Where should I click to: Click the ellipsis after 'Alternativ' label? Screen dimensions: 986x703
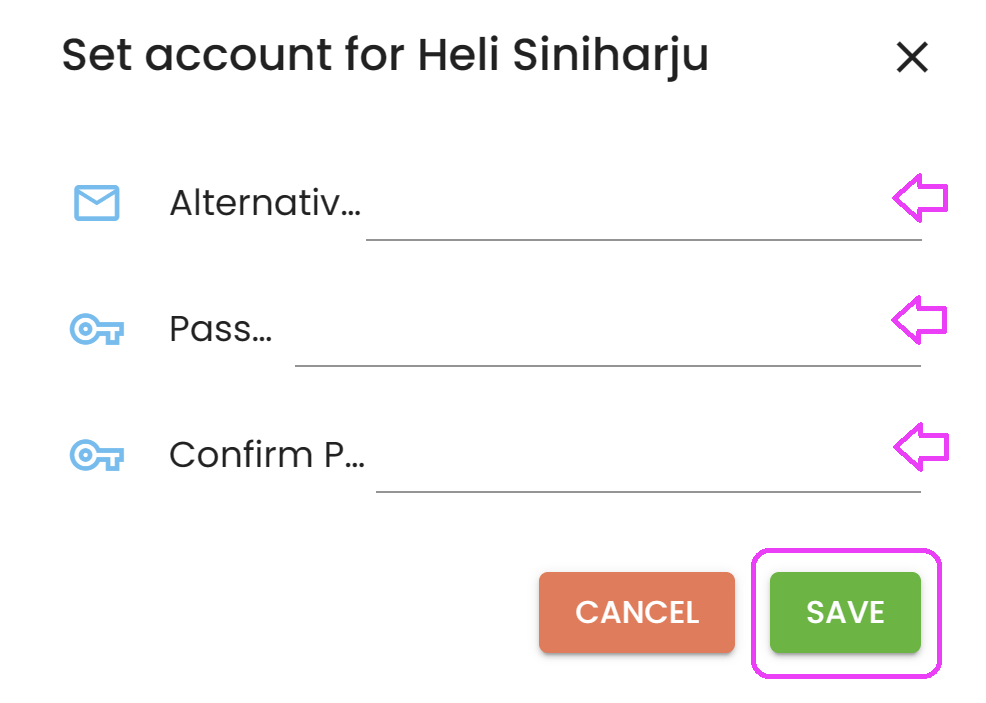coord(352,213)
